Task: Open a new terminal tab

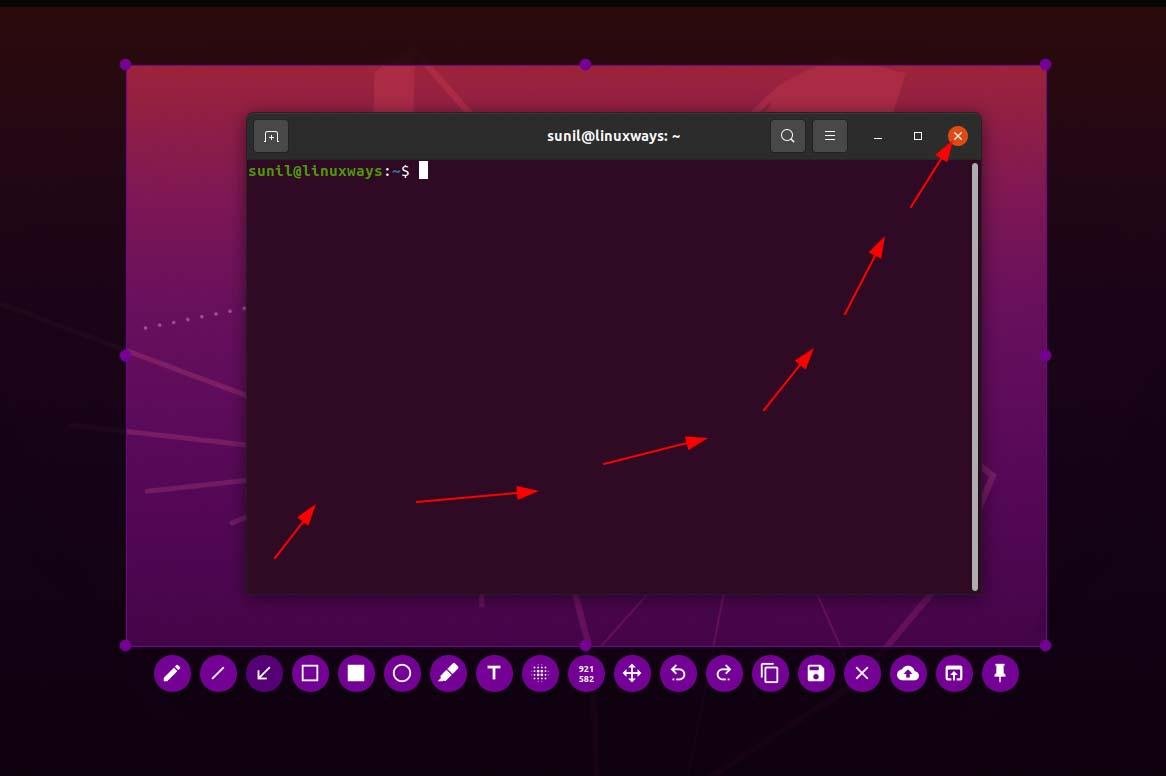Action: point(270,135)
